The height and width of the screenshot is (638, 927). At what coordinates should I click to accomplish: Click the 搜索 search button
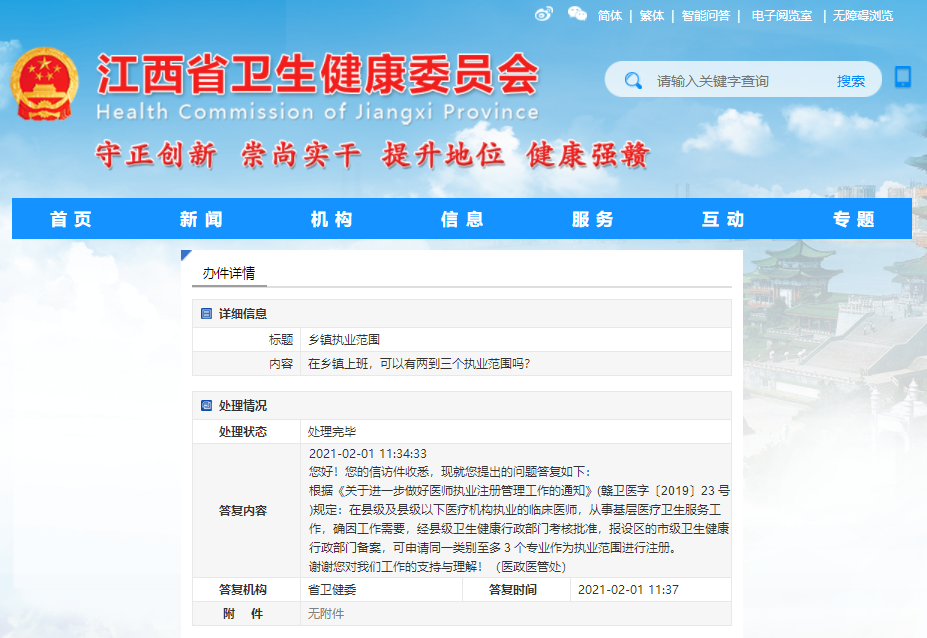click(x=851, y=81)
